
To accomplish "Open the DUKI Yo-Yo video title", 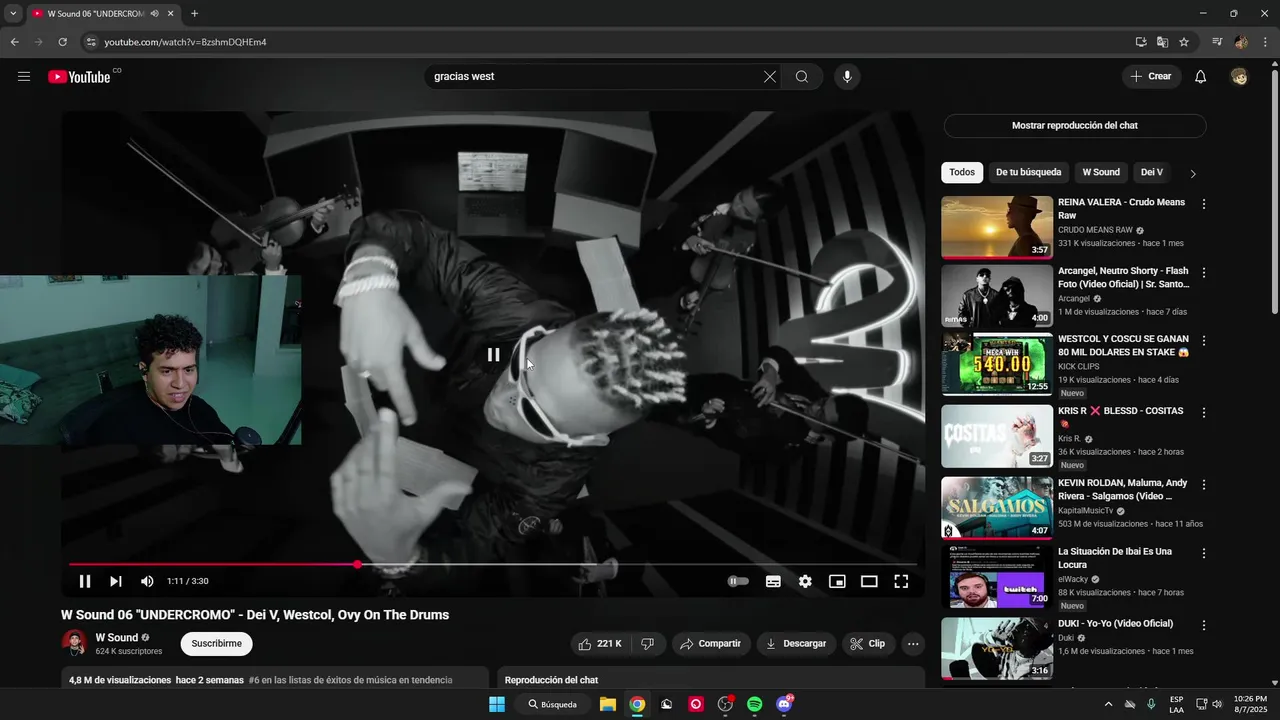I will point(1115,624).
